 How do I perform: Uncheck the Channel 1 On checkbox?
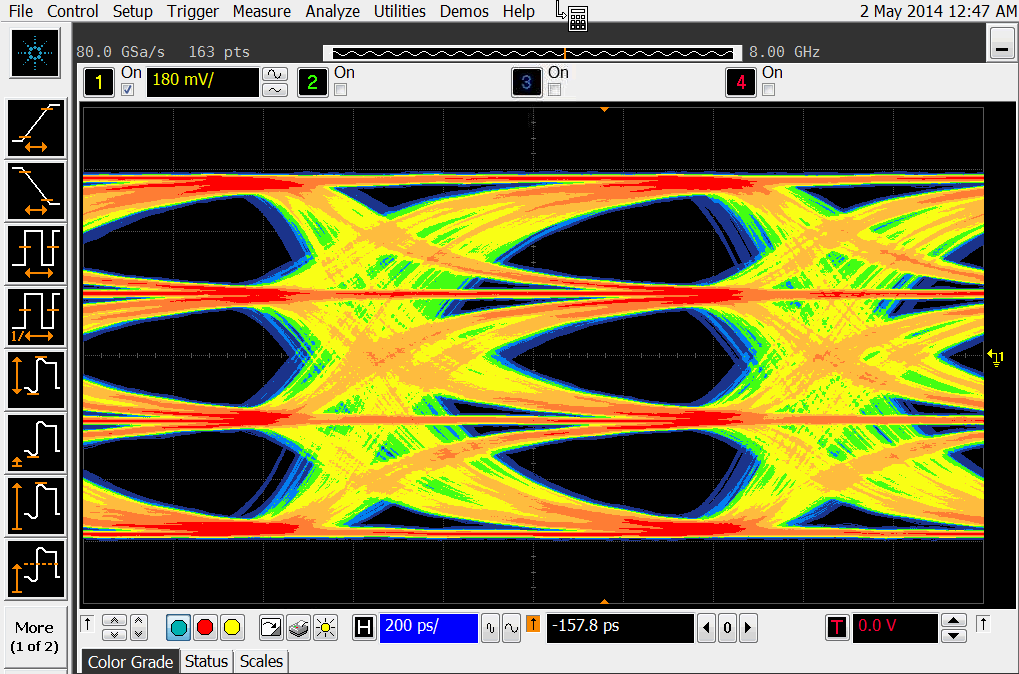click(127, 90)
